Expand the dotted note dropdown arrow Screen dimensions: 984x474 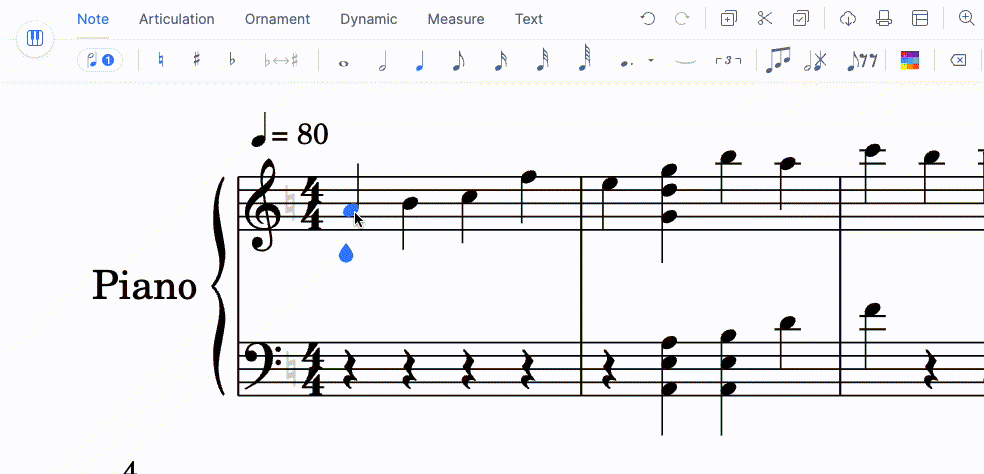click(651, 61)
